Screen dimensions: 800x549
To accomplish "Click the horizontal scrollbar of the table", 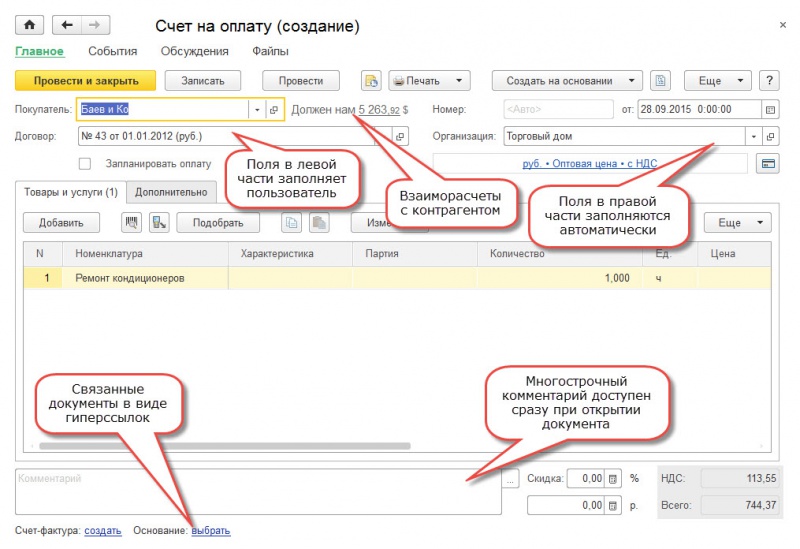I will coord(224,446).
